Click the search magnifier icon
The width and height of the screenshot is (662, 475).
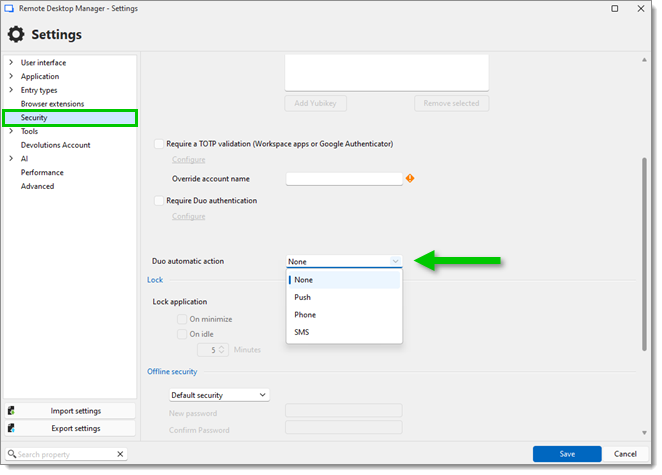[12, 454]
